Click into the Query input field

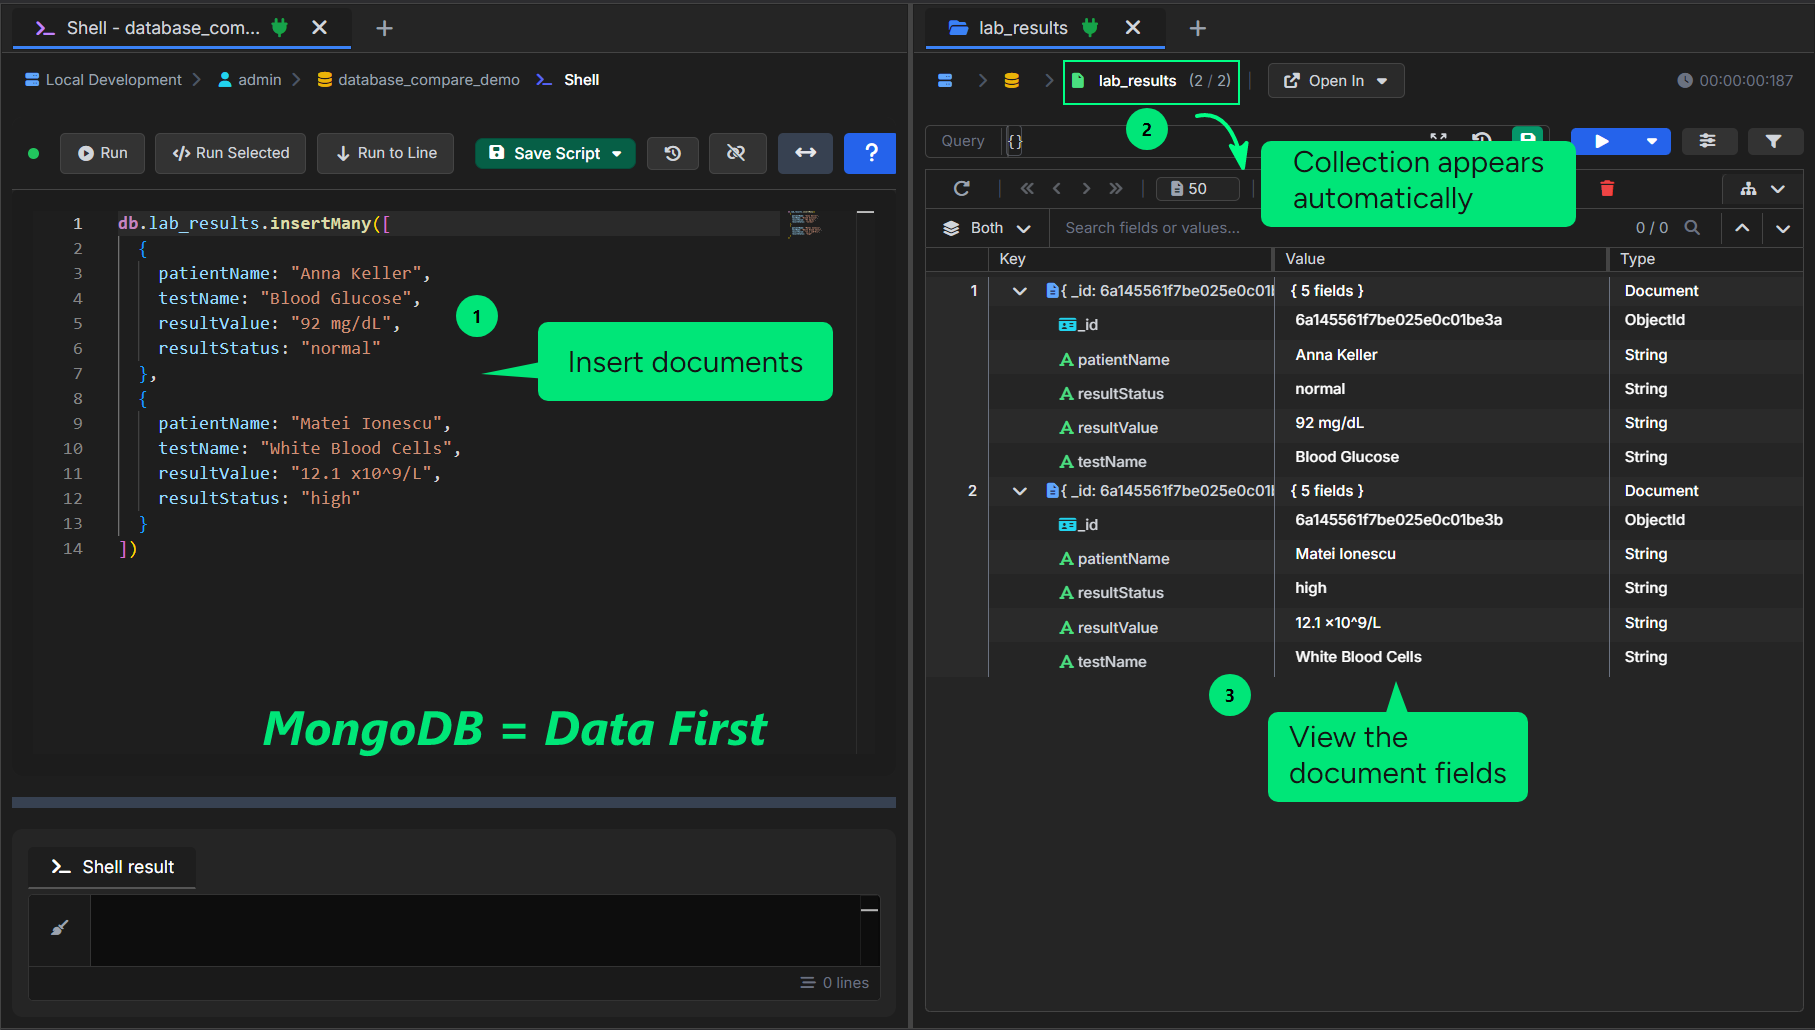click(x=1215, y=141)
